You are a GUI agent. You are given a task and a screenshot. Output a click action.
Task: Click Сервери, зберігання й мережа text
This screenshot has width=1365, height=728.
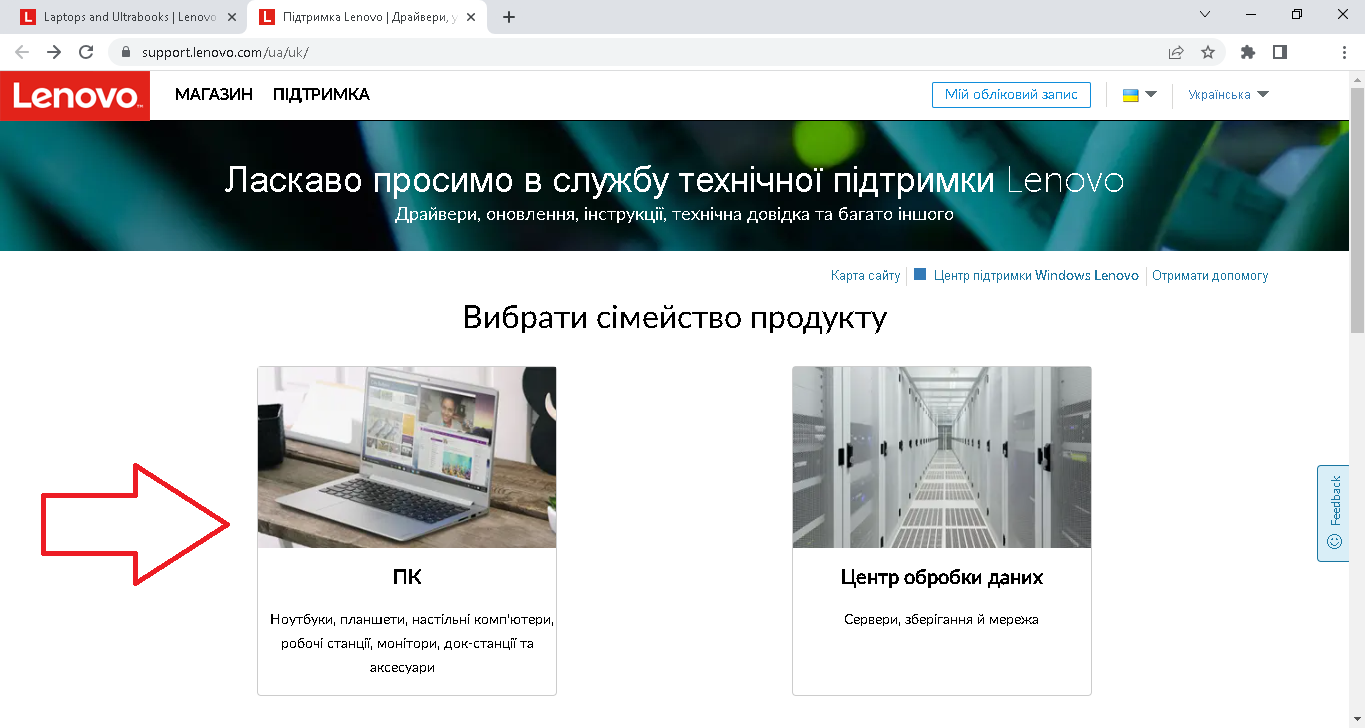pyautogui.click(x=942, y=620)
